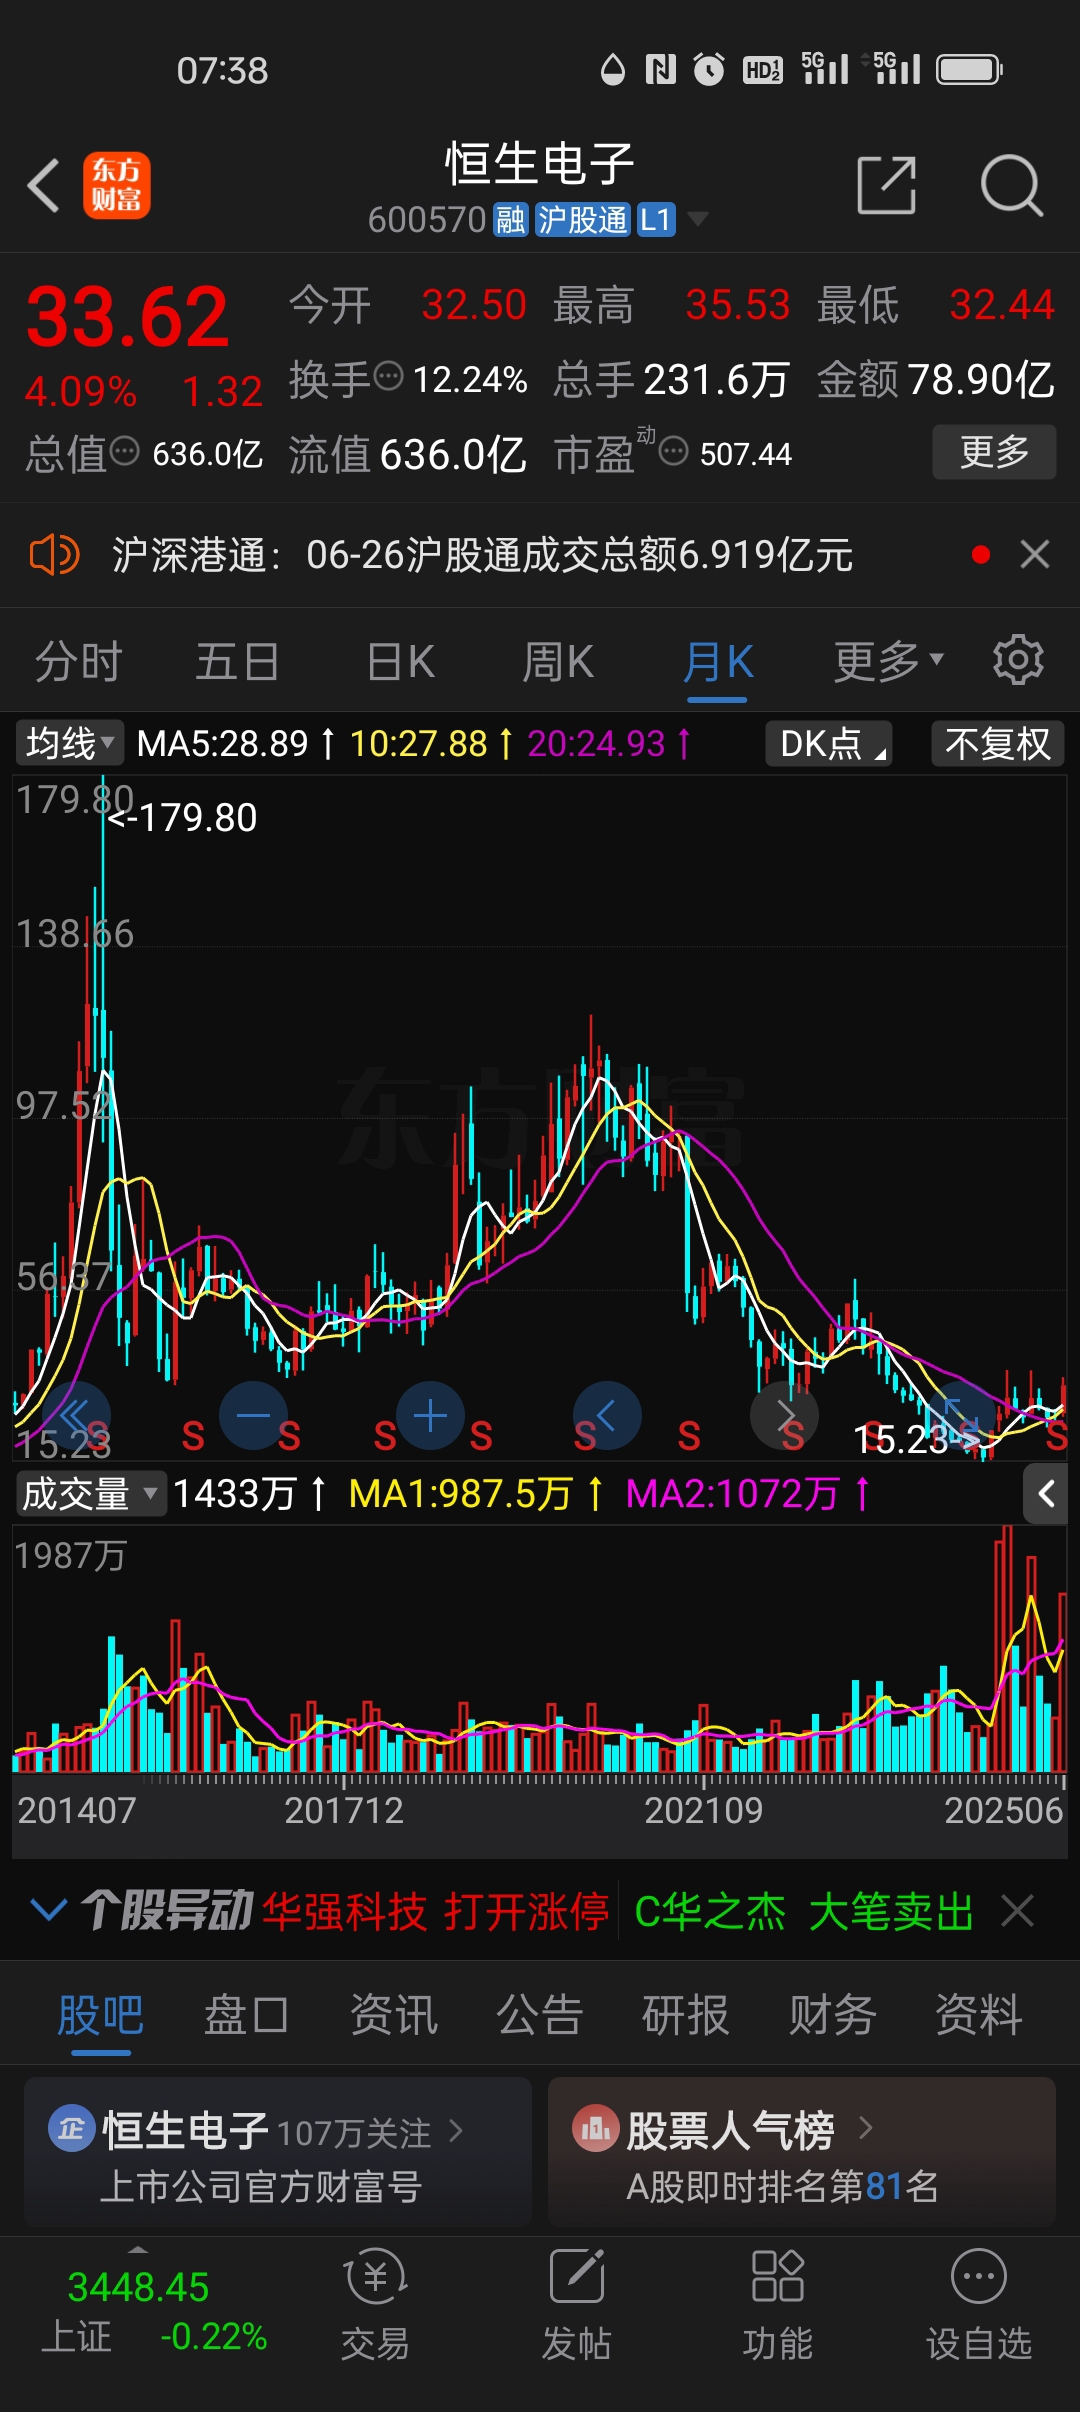Move chart left one step
Viewport: 1080px width, 2412px height.
click(607, 1416)
